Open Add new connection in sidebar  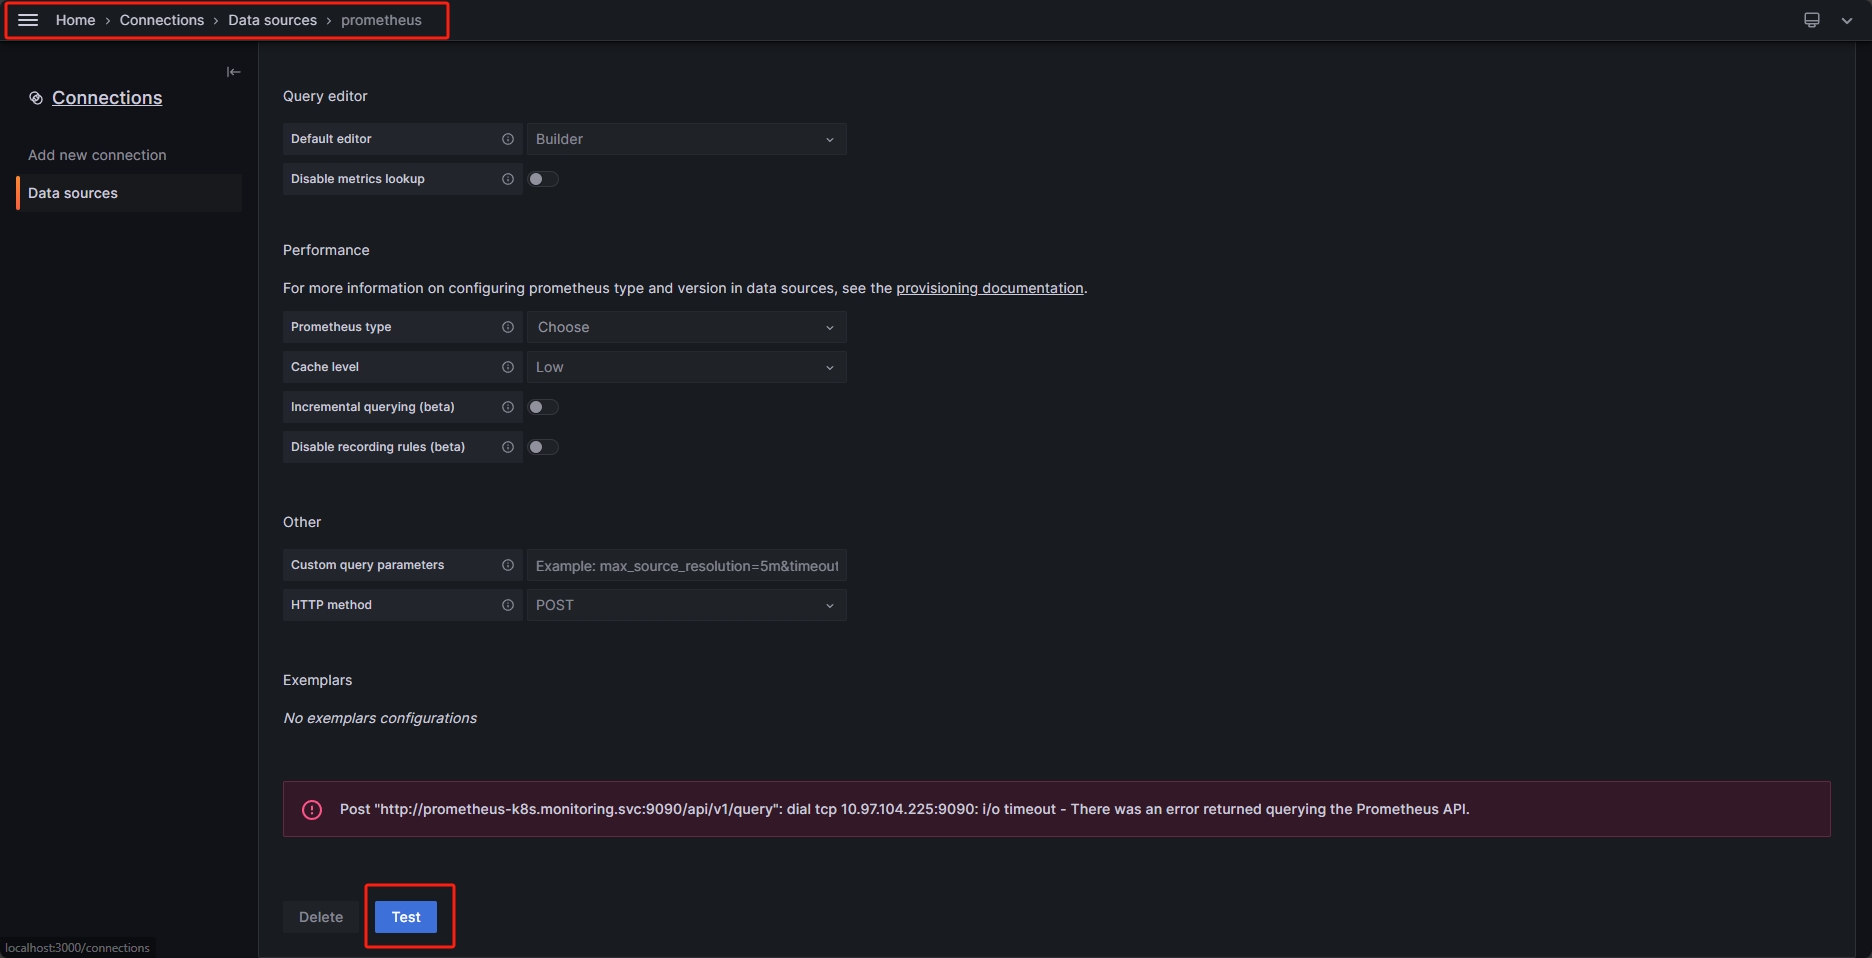coord(97,155)
